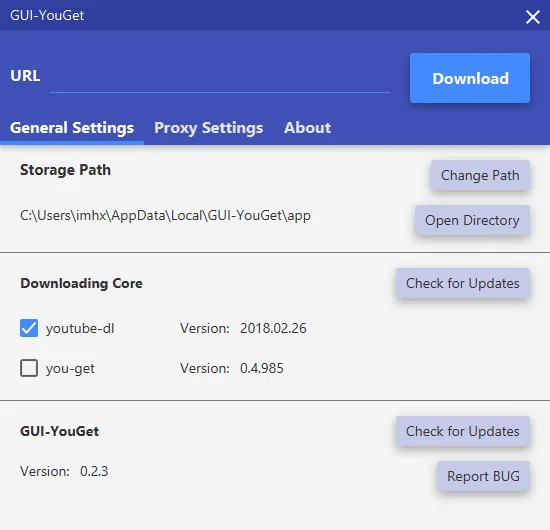Go to the About tab
Viewport: 550px width, 530px height.
click(307, 128)
